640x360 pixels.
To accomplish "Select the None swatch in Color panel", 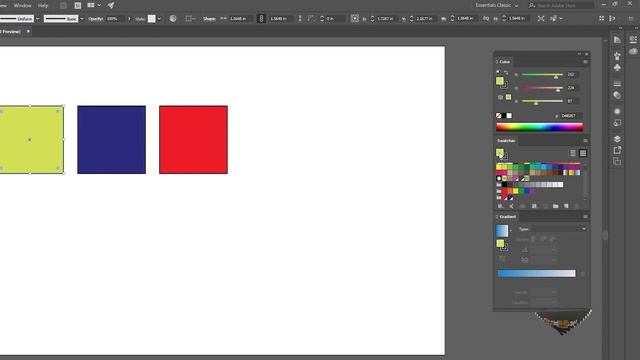I will click(x=498, y=116).
